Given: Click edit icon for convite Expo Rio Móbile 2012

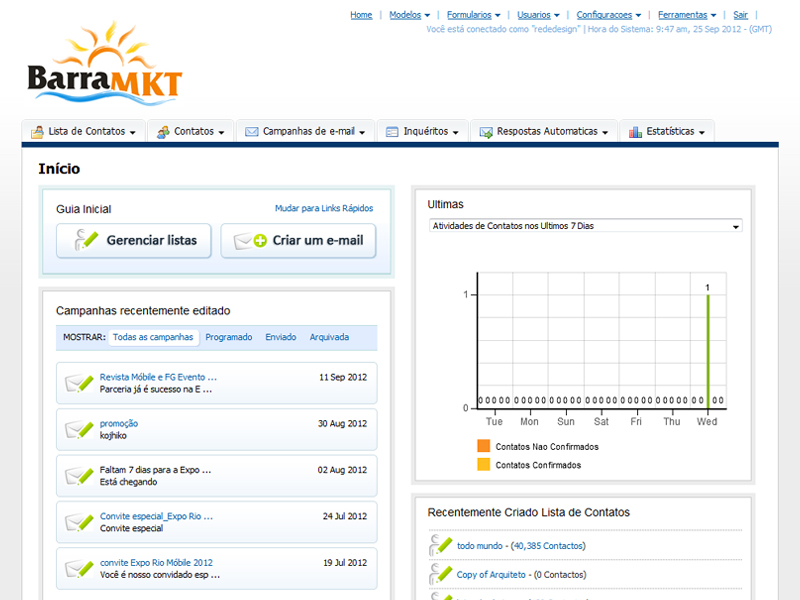Looking at the screenshot, I should 79,569.
